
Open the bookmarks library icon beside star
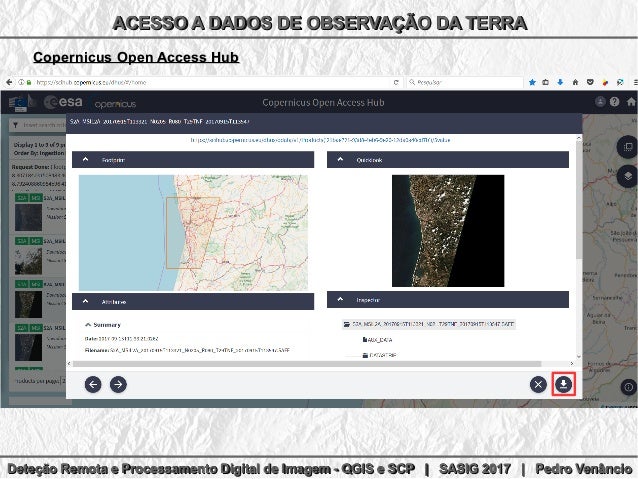point(546,82)
